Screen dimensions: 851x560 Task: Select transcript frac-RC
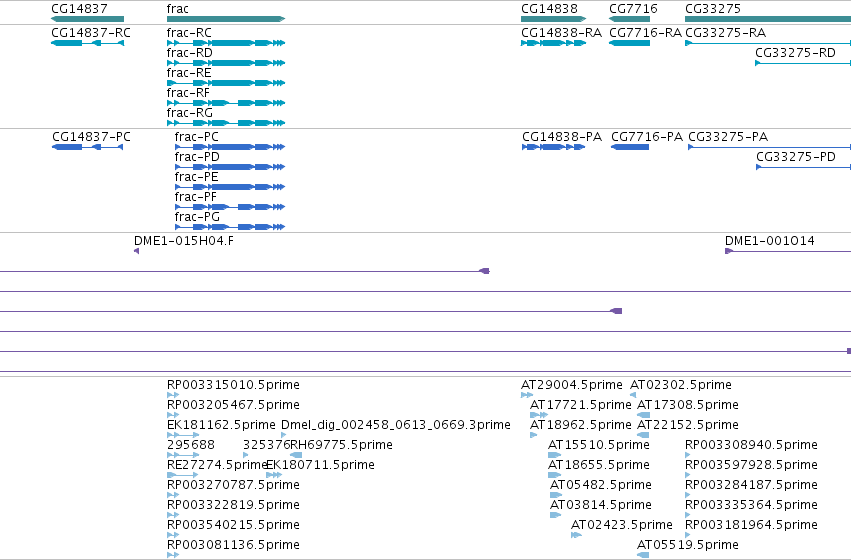pos(226,43)
